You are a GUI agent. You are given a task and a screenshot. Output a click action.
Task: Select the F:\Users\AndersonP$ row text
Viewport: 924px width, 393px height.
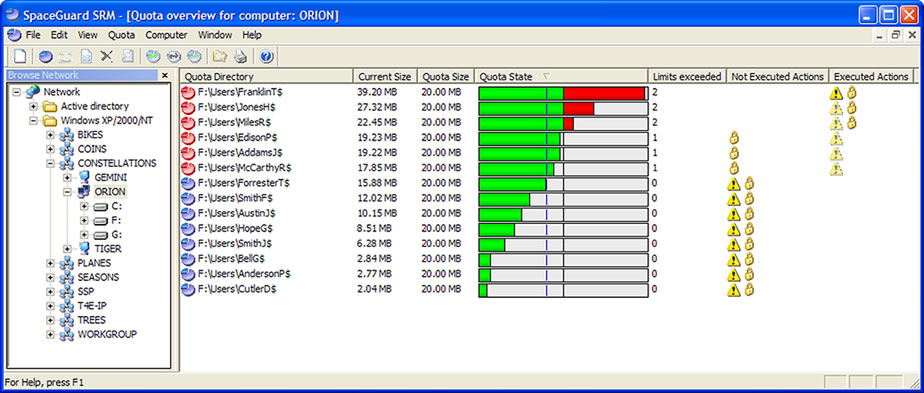(244, 274)
